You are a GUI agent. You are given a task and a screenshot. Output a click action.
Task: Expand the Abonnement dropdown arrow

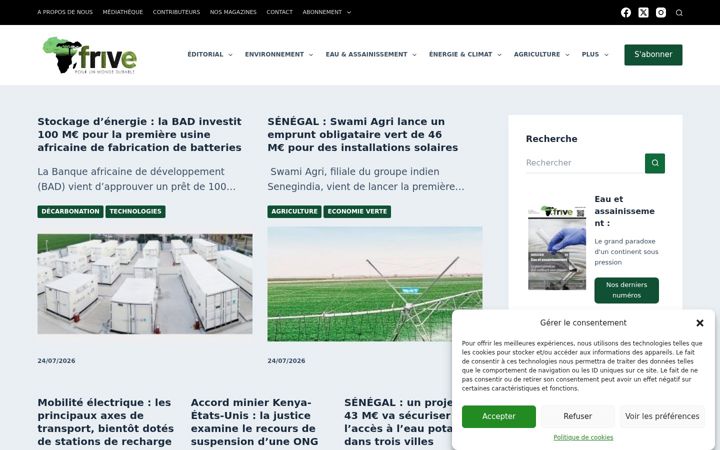click(x=349, y=12)
